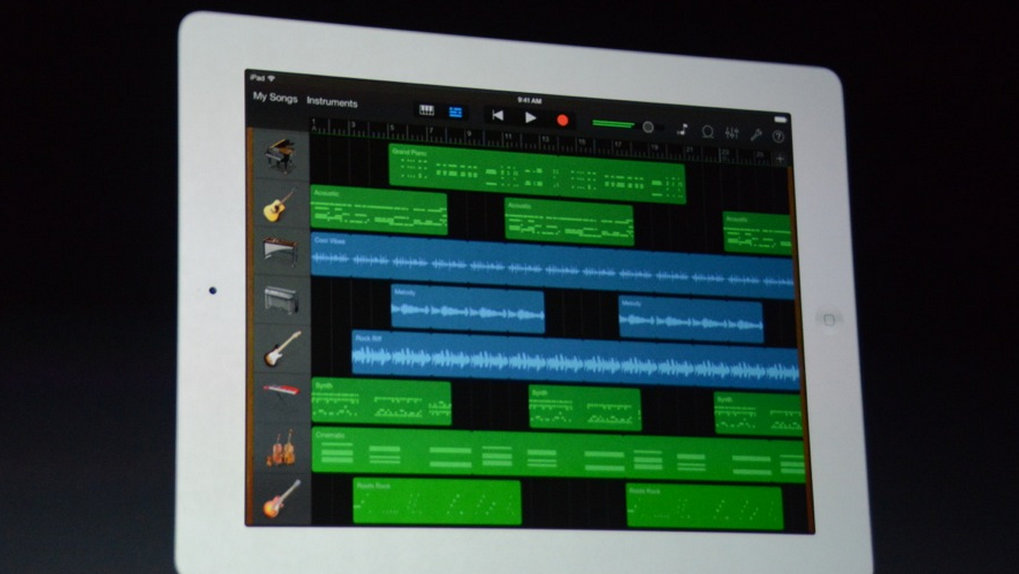Image resolution: width=1019 pixels, height=574 pixels.
Task: Select the vibraphone track icon
Action: (279, 251)
